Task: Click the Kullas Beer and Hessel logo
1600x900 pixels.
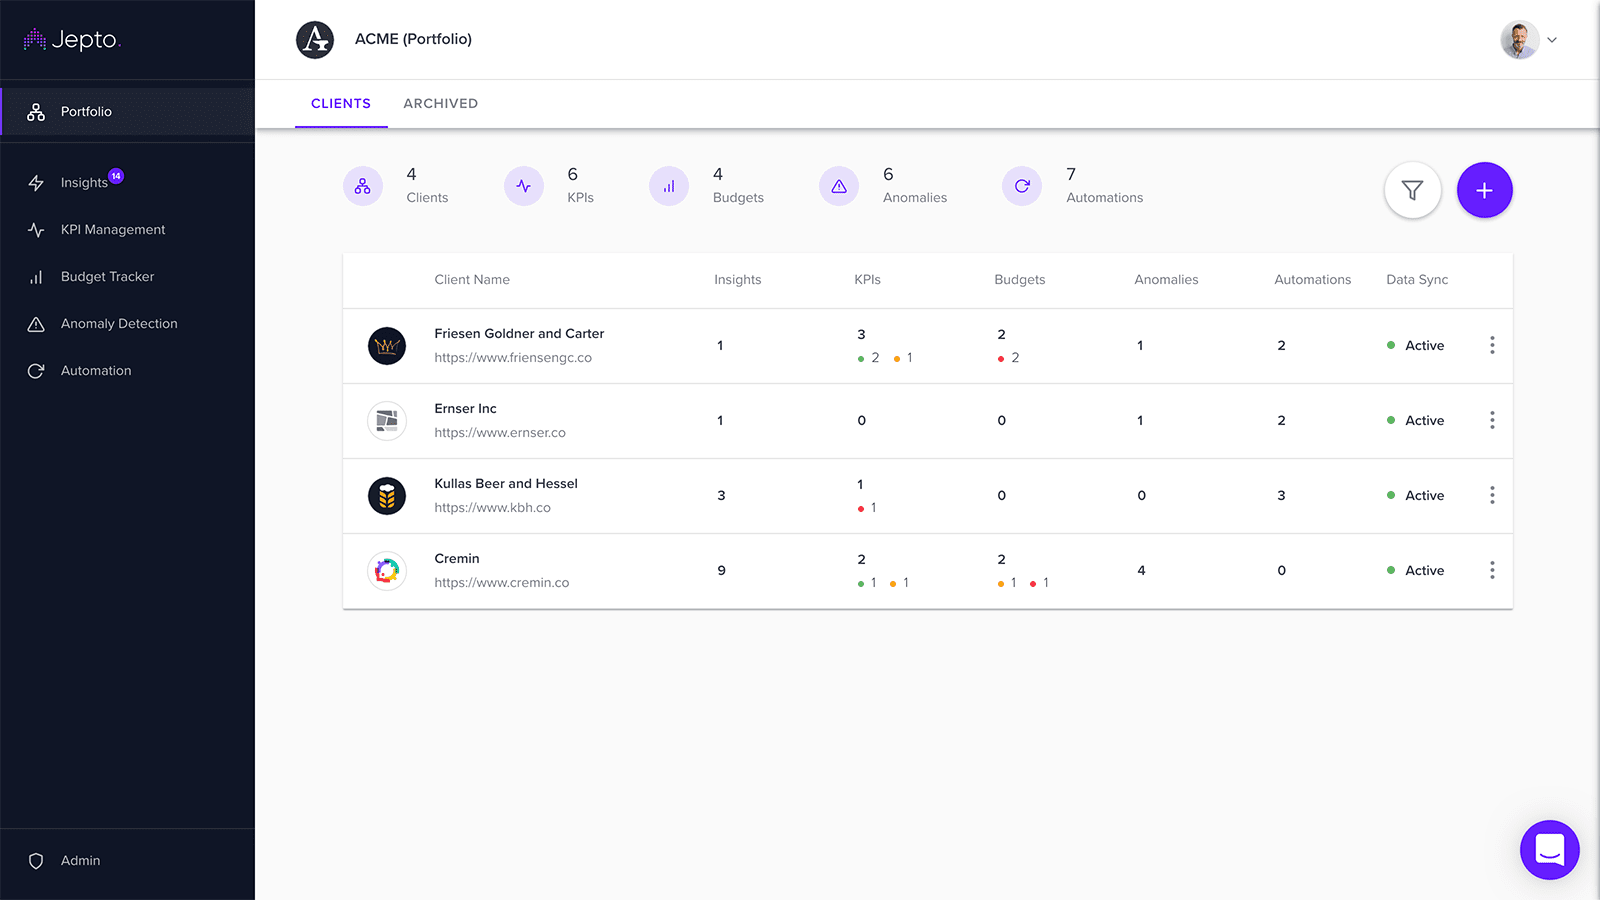Action: [x=387, y=496]
